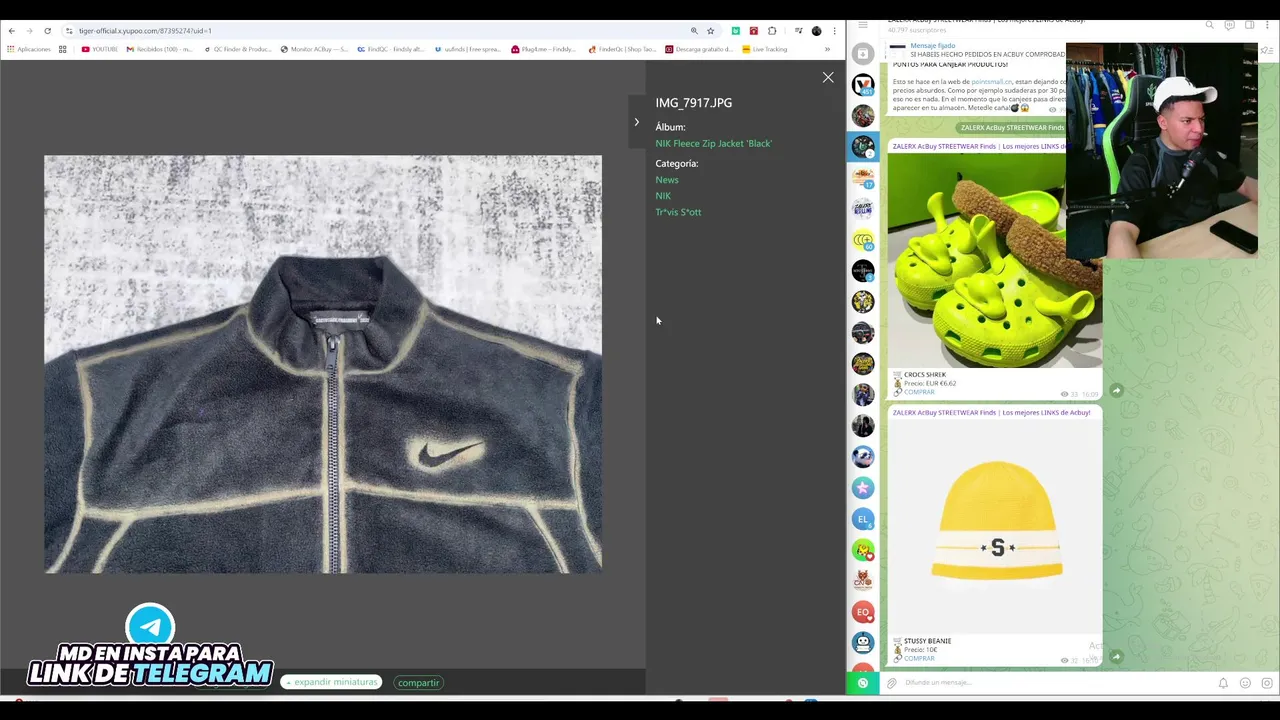Screen dimensions: 1280x720
Task: Open the Crocs Shrek product photo
Action: pyautogui.click(x=995, y=260)
